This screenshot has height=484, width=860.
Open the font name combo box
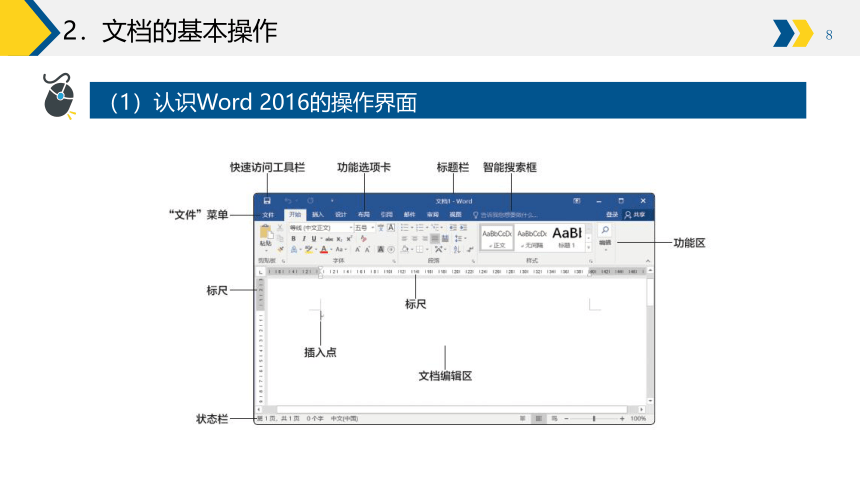pyautogui.click(x=321, y=228)
